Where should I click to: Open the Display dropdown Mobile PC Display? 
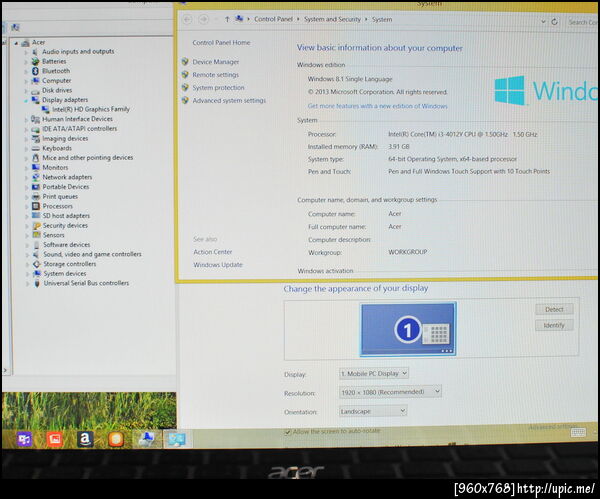pyautogui.click(x=373, y=373)
